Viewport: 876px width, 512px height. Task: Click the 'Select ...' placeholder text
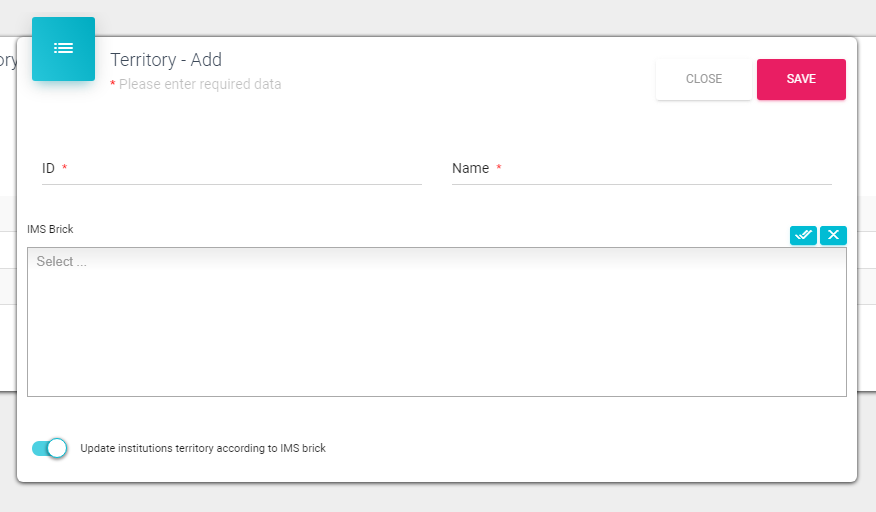[62, 262]
